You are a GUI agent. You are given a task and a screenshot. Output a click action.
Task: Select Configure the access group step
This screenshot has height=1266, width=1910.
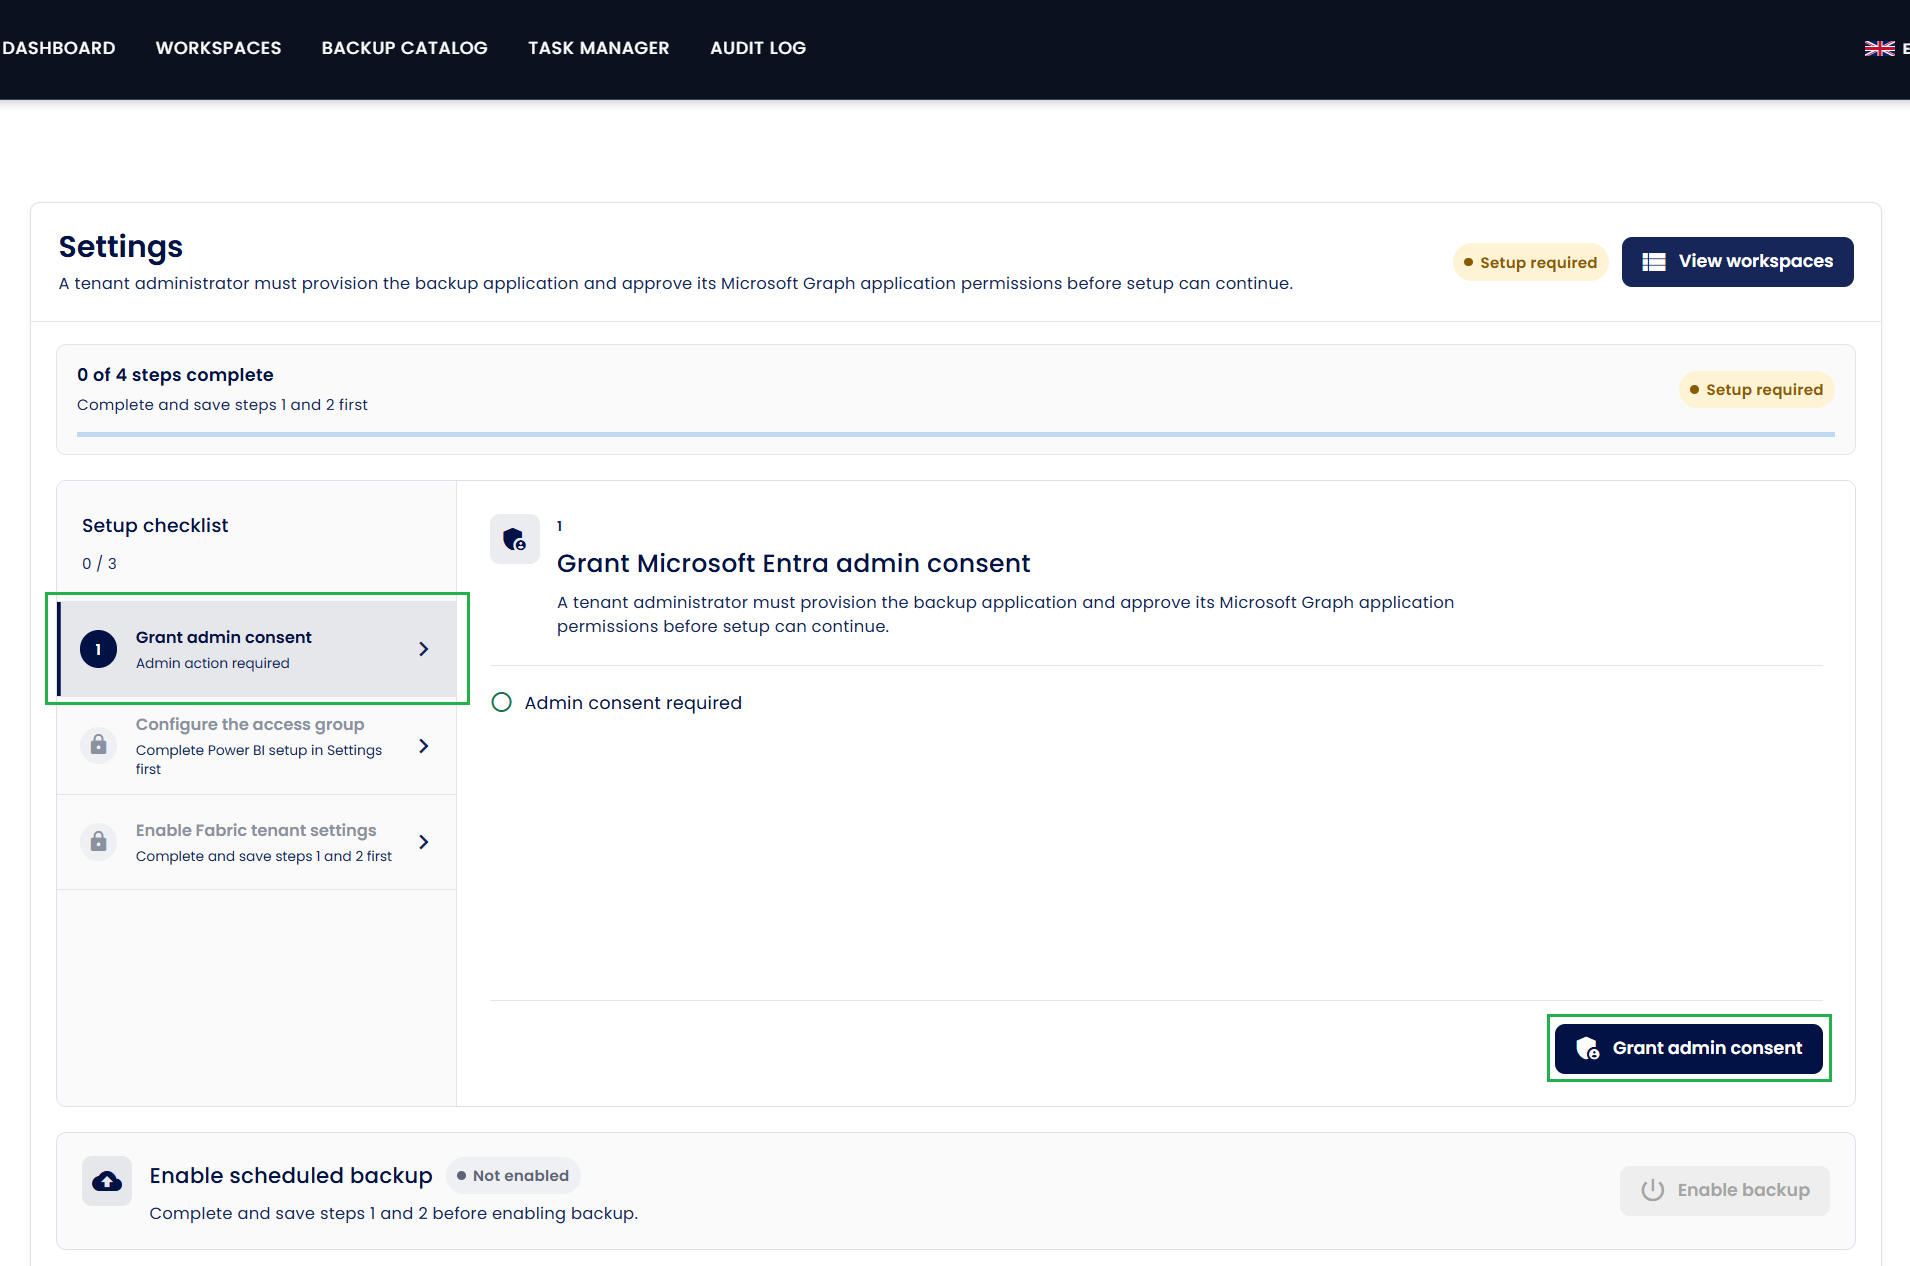tap(257, 746)
